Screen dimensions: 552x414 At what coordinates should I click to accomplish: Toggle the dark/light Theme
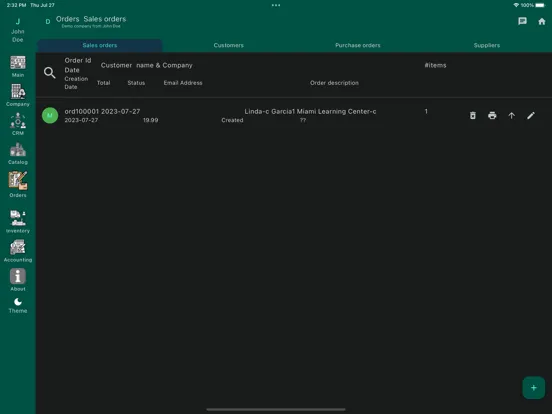pyautogui.click(x=18, y=306)
